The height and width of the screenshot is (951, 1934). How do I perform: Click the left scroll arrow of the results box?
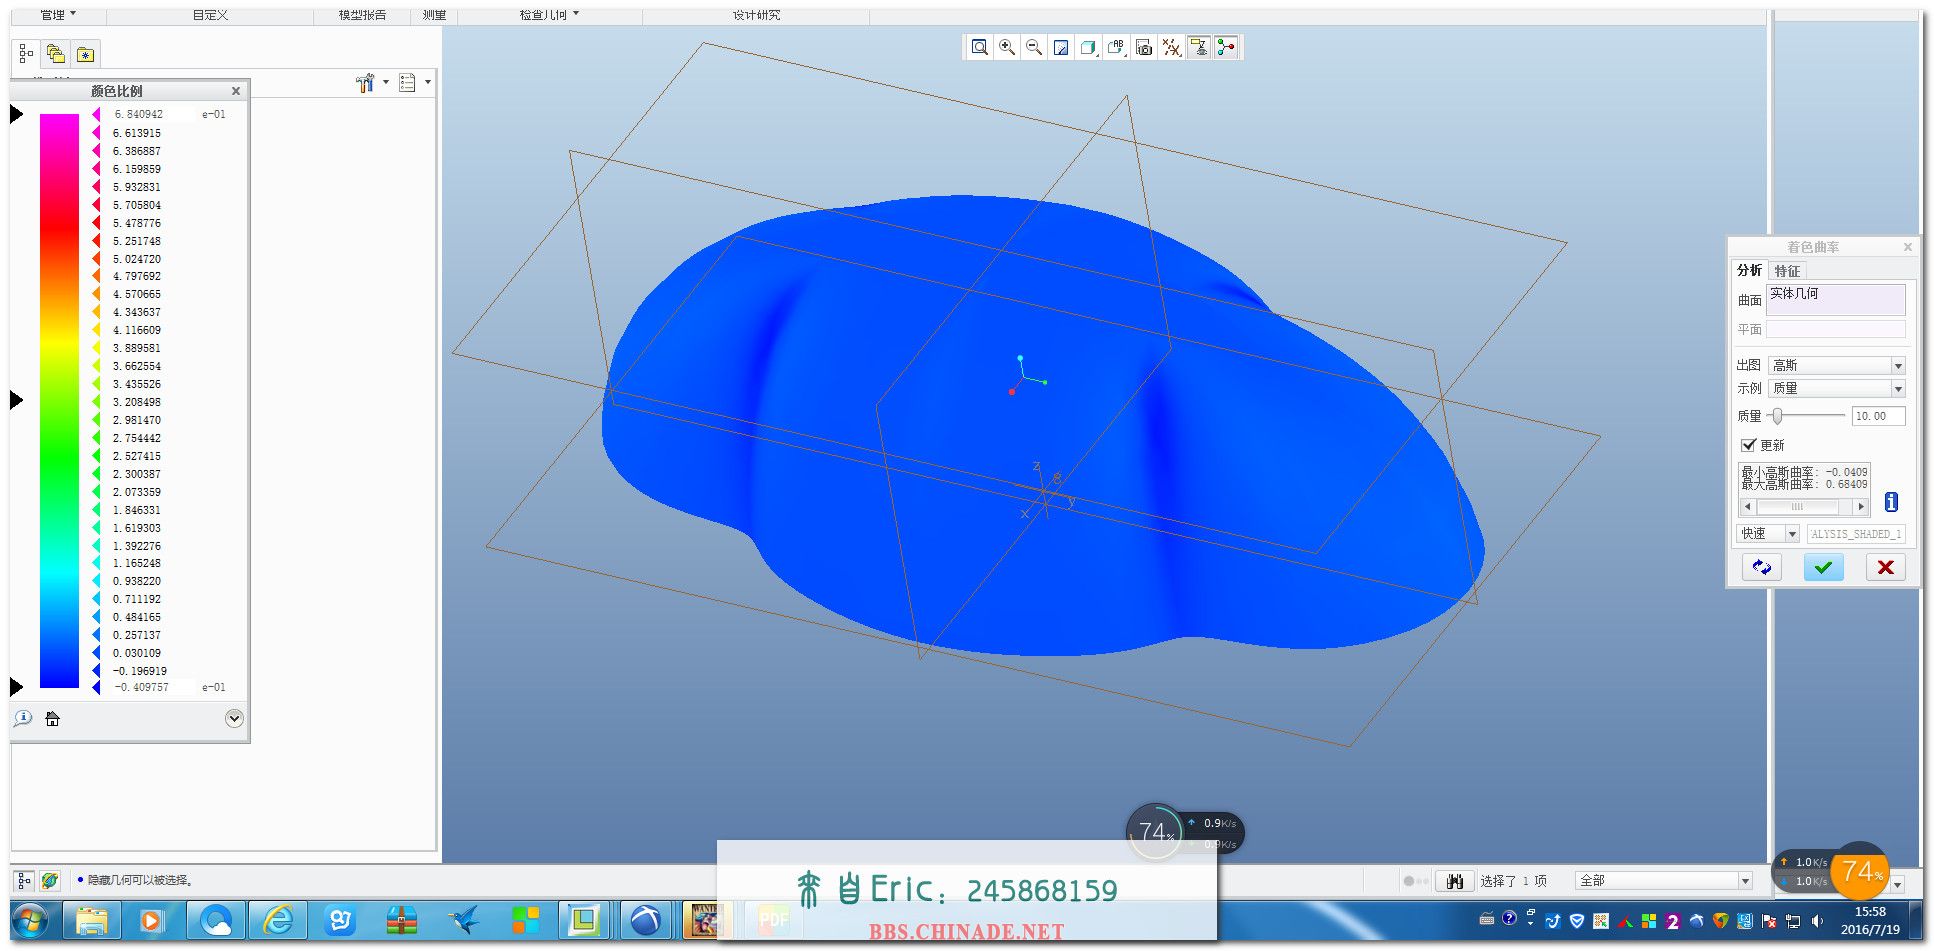click(x=1747, y=507)
